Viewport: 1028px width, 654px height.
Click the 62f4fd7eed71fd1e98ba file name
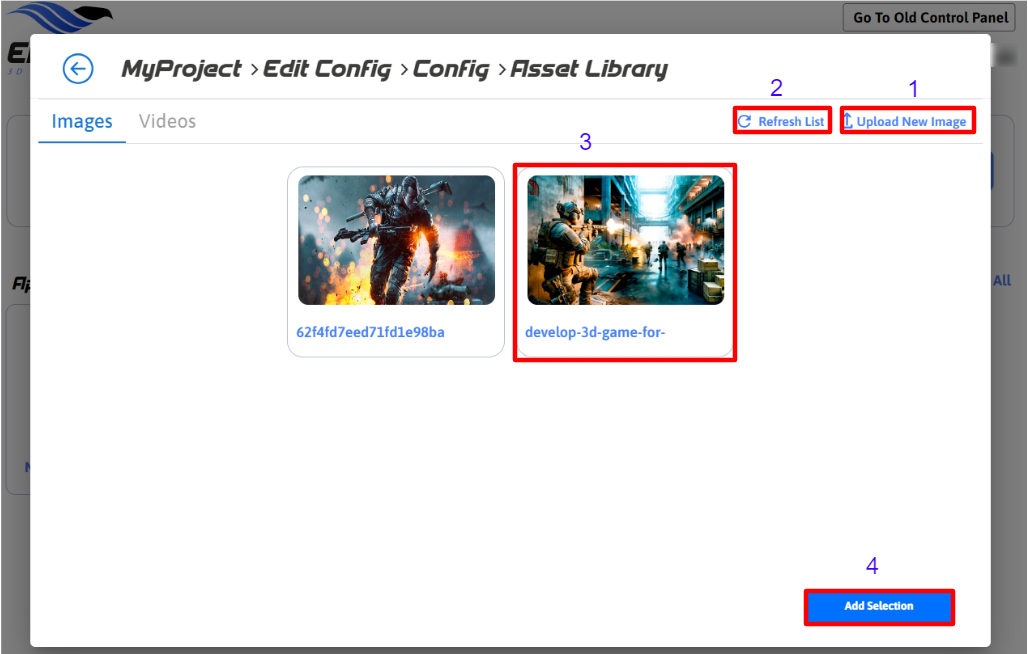370,332
